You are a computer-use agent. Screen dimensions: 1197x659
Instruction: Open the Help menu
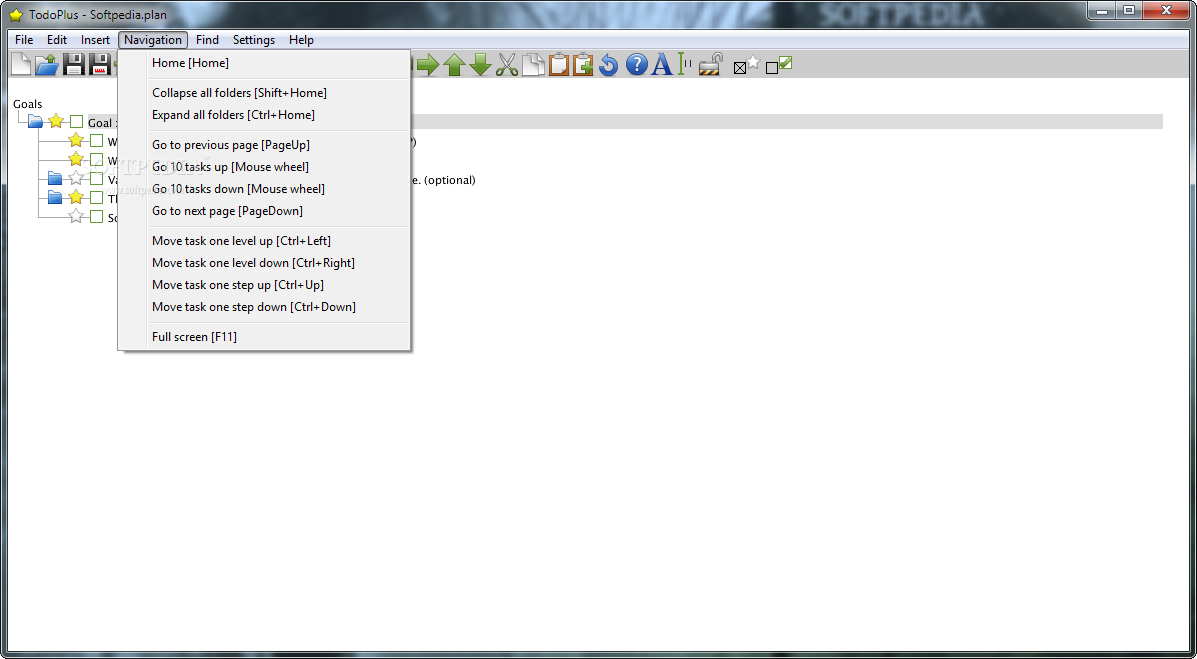(301, 40)
